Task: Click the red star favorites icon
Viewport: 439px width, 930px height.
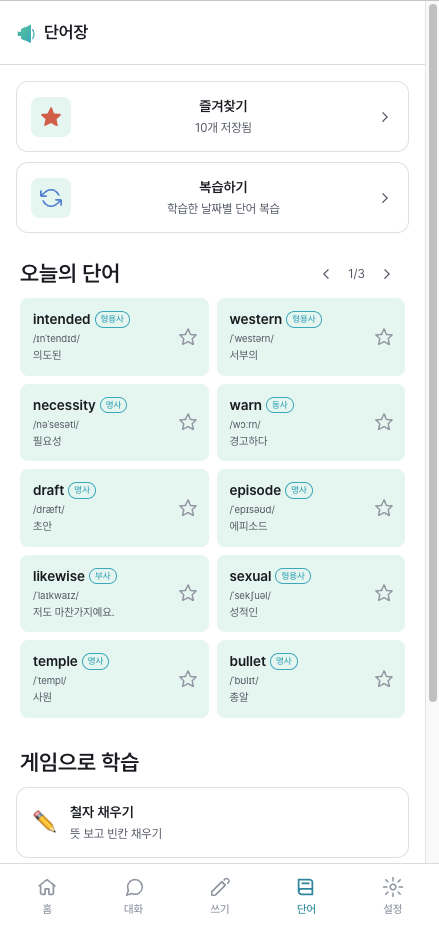Action: [x=51, y=117]
